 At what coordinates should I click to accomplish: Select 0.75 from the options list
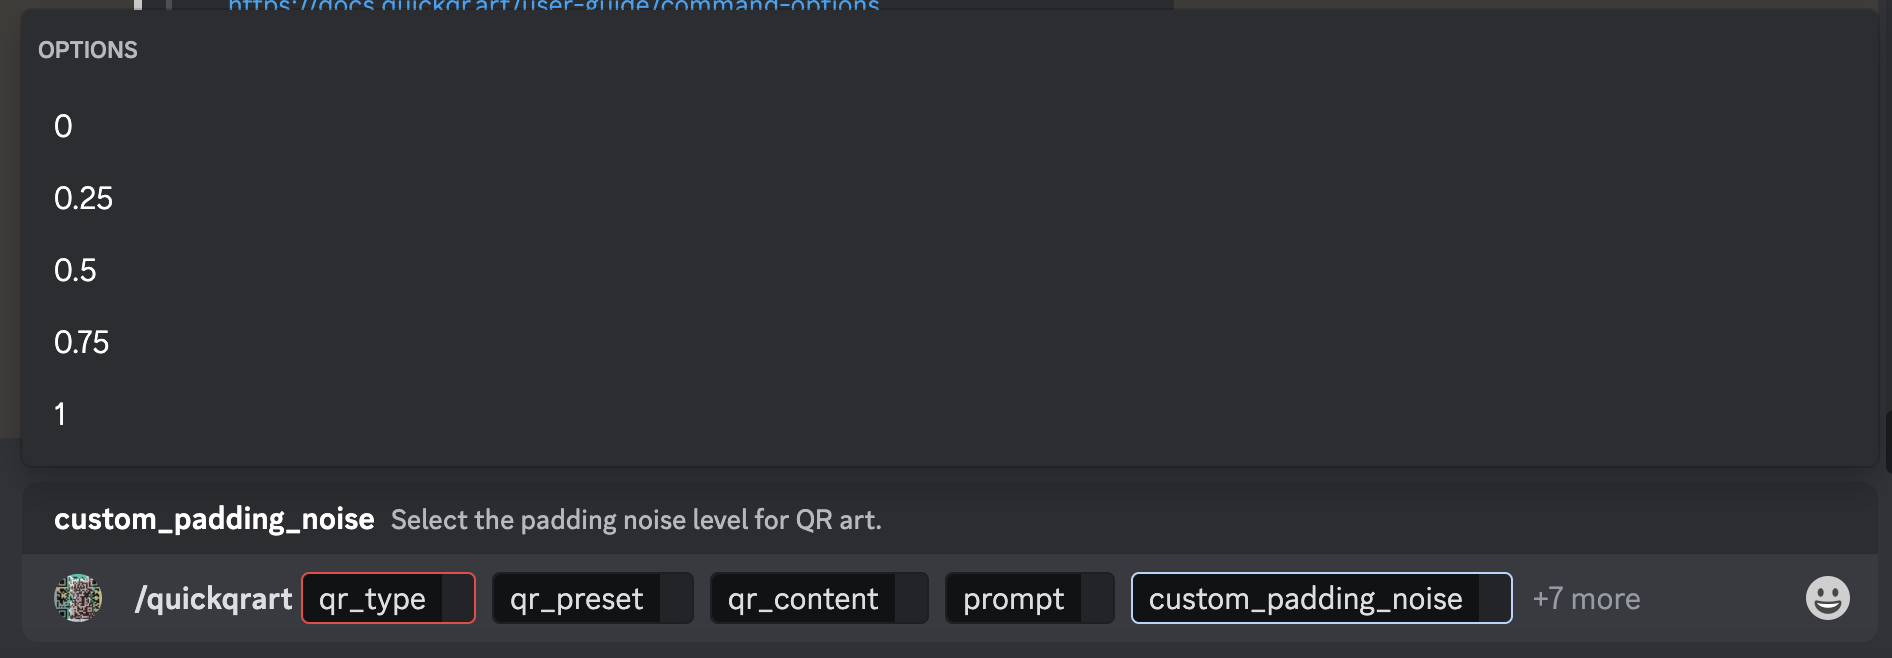[x=81, y=342]
